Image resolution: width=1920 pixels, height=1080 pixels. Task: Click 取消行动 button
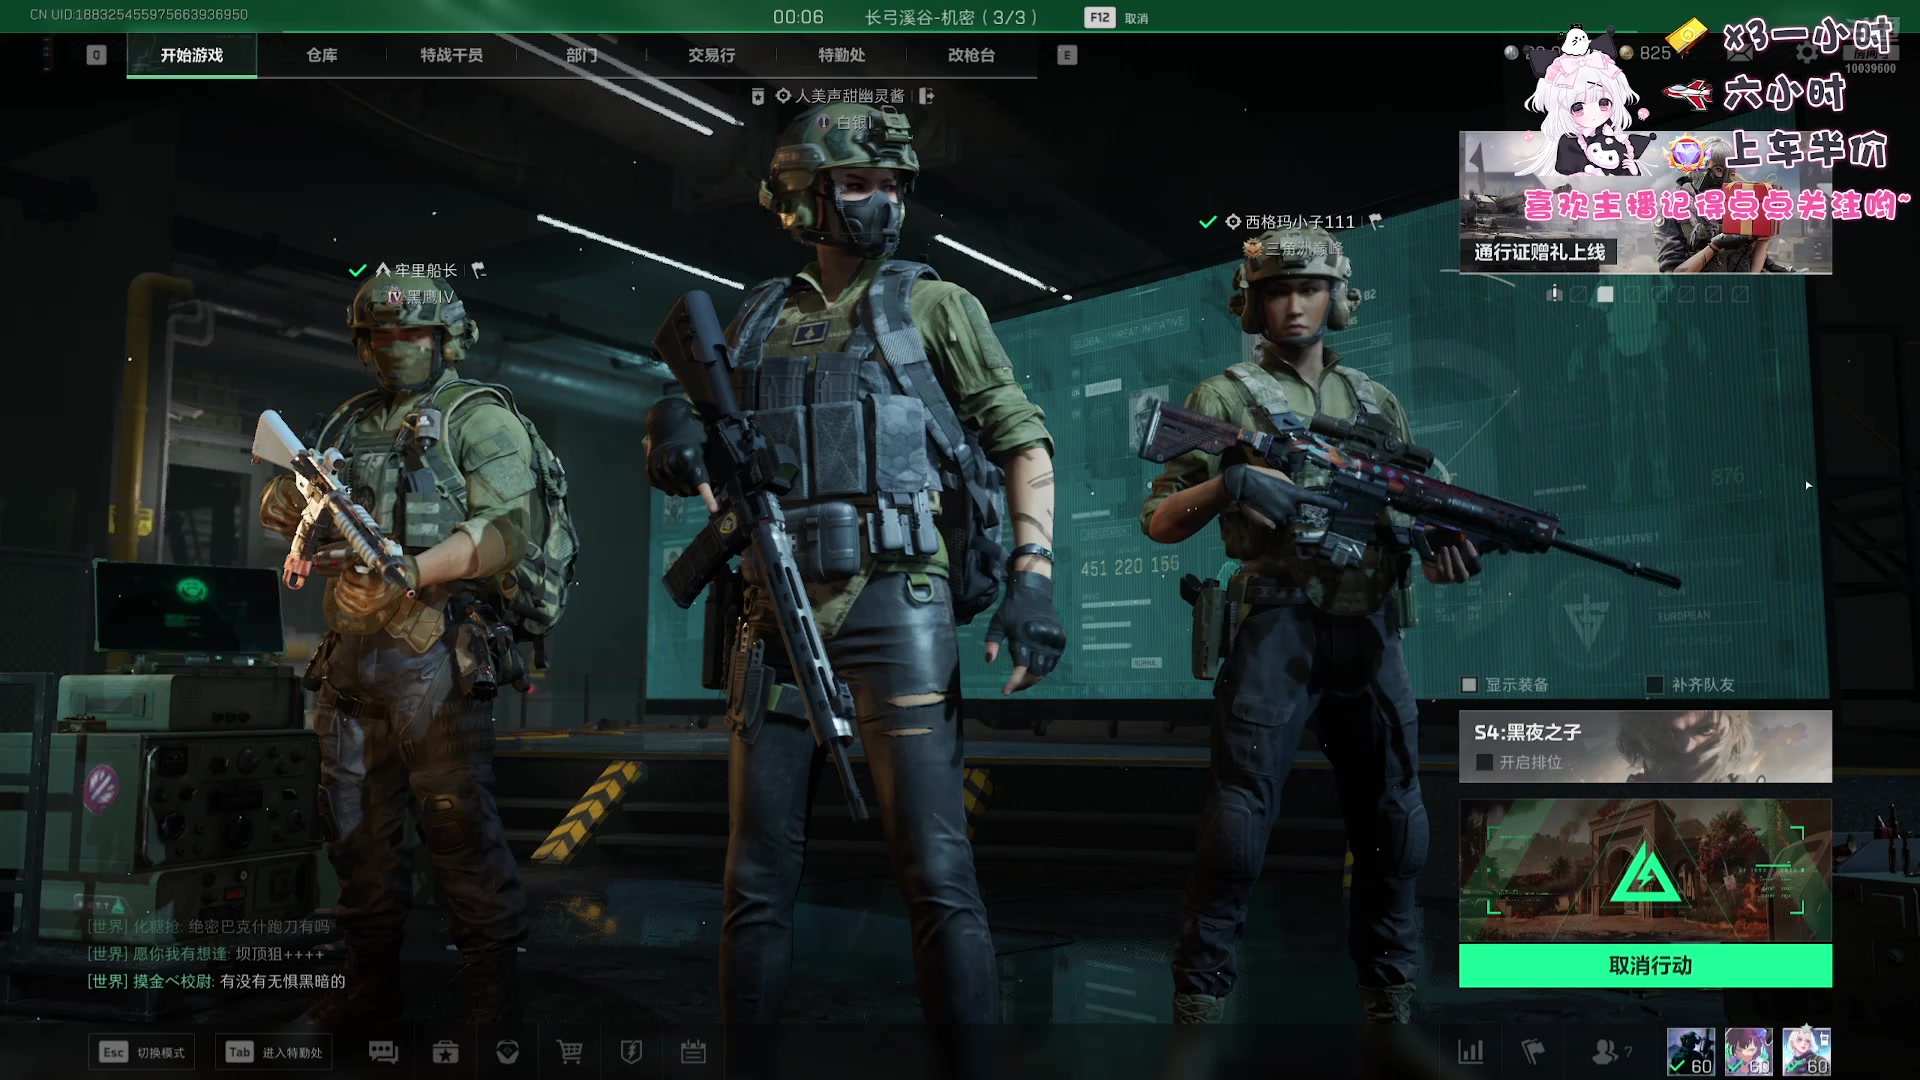click(x=1645, y=966)
